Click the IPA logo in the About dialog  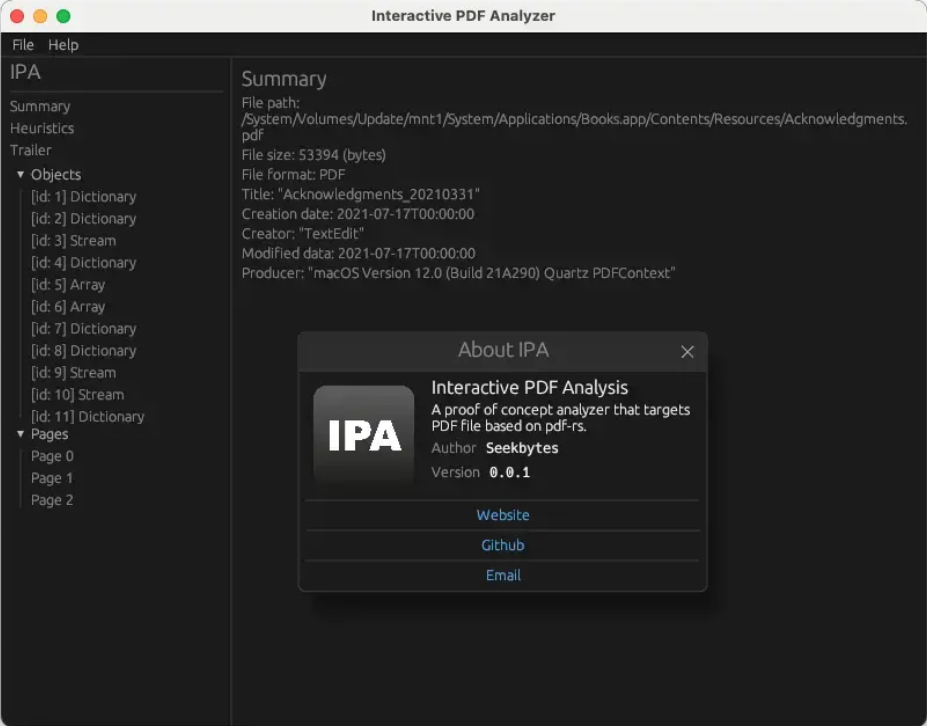pos(364,433)
